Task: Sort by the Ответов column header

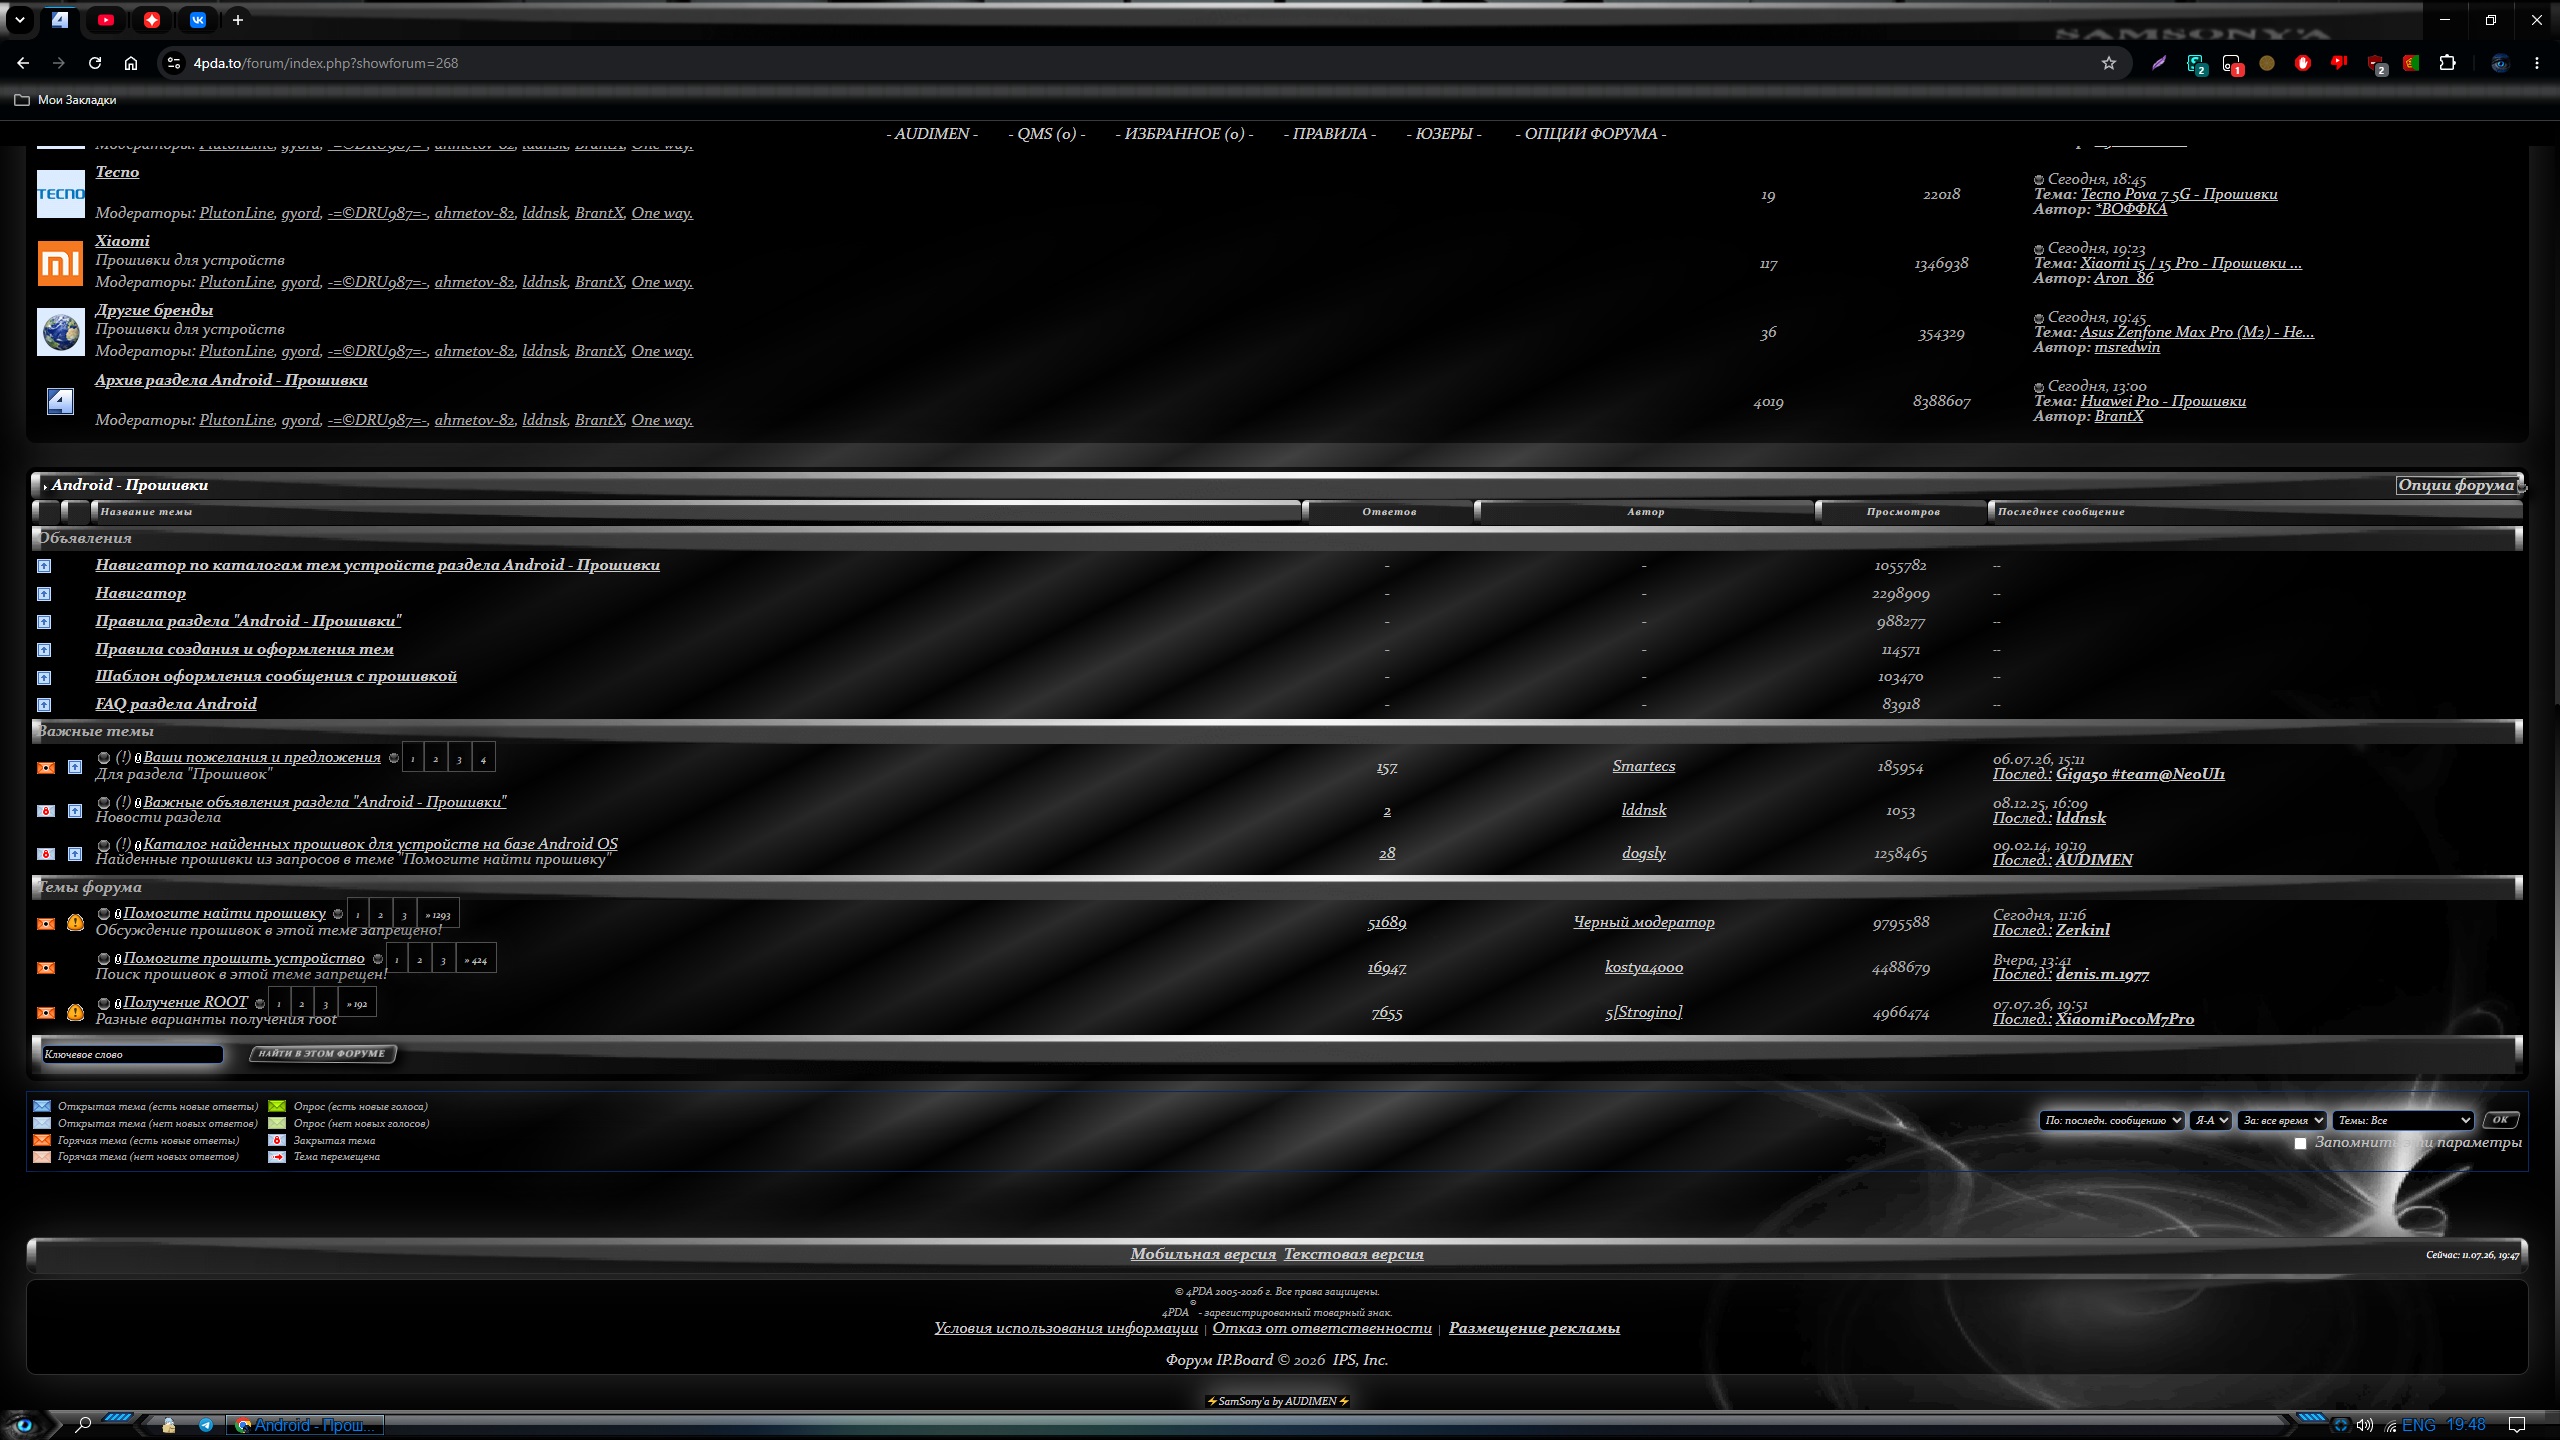Action: point(1389,512)
